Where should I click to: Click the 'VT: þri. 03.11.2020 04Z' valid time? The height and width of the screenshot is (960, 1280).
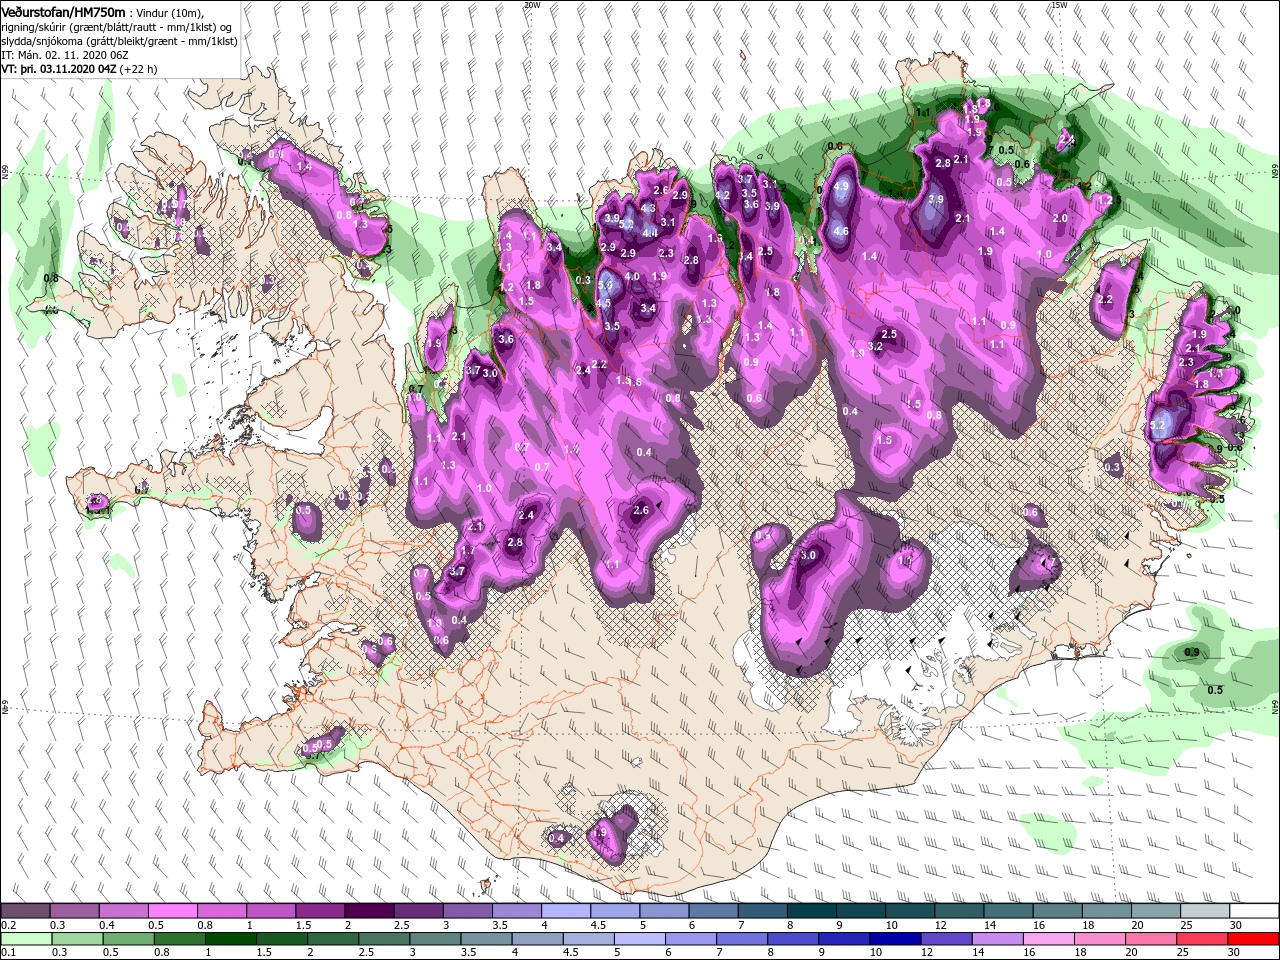tap(59, 69)
